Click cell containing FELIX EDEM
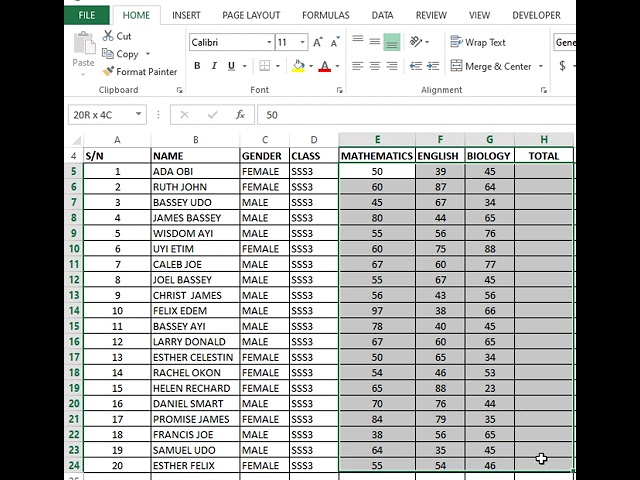The height and width of the screenshot is (480, 640). tap(195, 311)
